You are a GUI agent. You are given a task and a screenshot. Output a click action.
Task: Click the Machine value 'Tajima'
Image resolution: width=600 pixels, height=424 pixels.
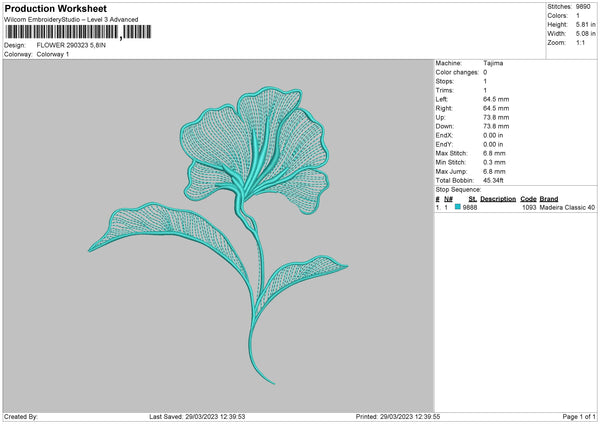coord(493,63)
